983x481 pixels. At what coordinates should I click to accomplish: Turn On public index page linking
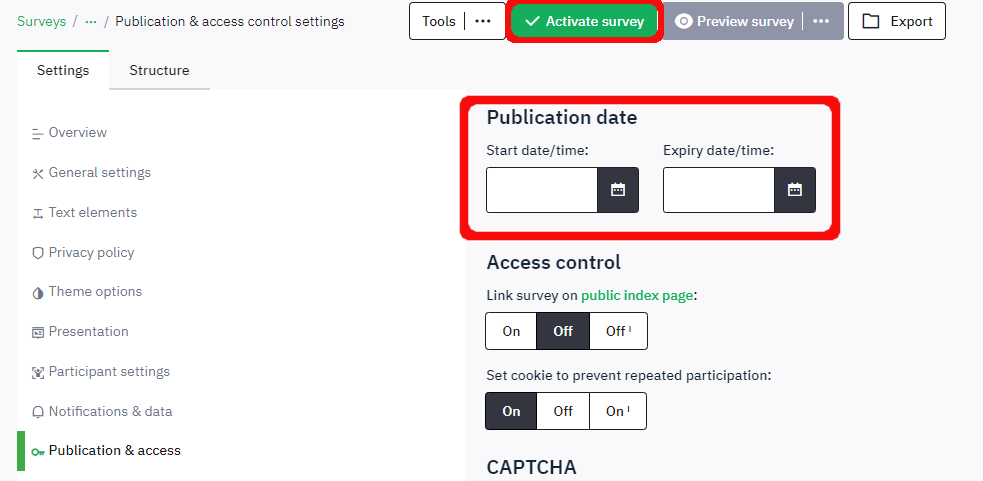pos(511,331)
